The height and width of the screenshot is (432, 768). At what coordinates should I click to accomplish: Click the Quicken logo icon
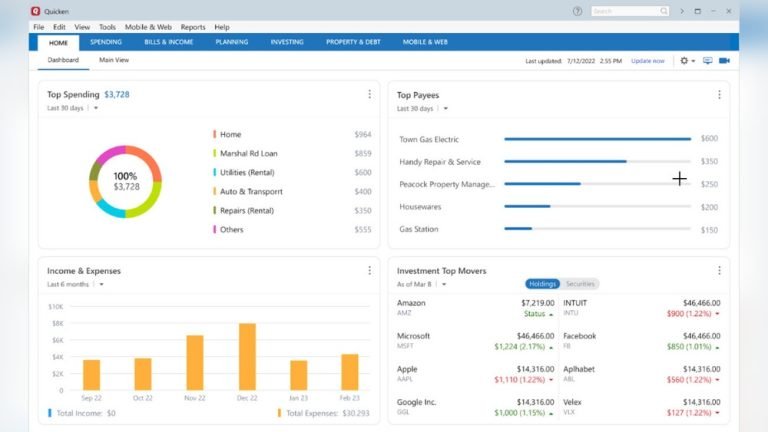pos(35,11)
